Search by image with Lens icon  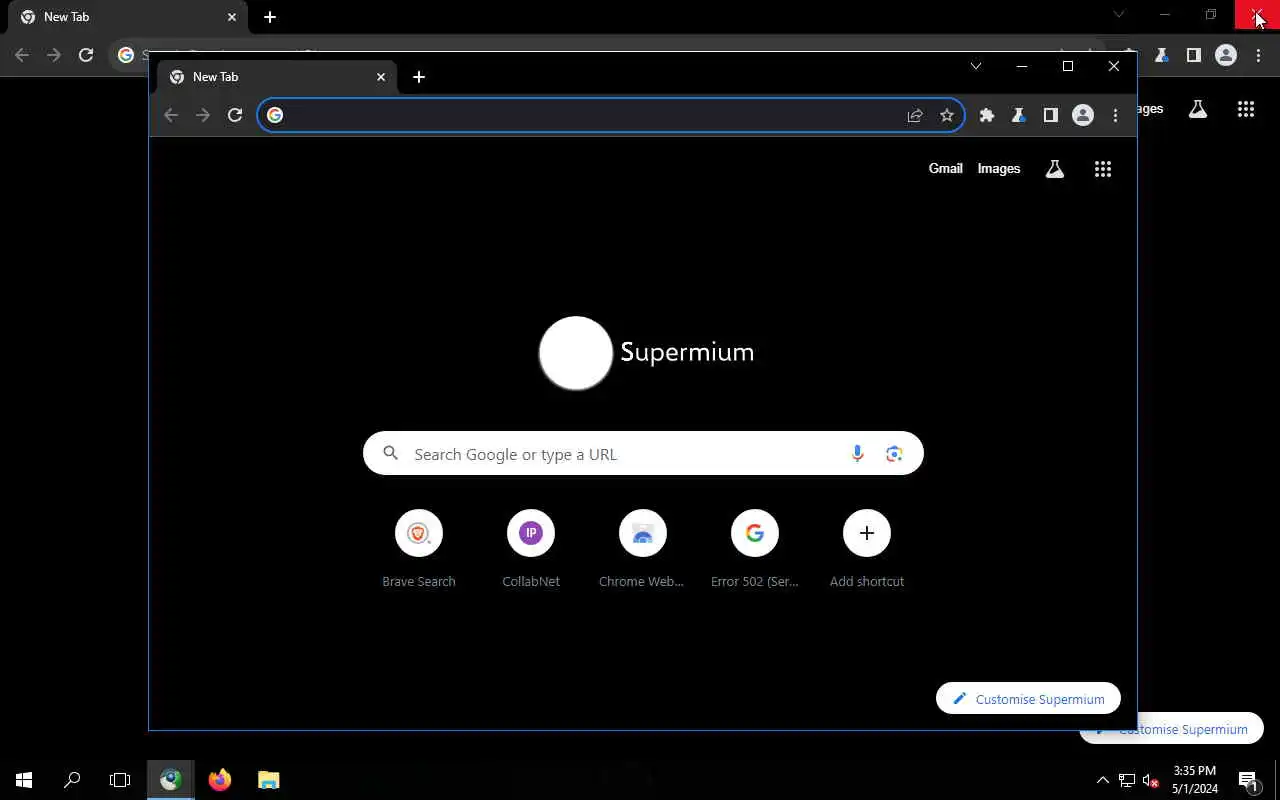[894, 454]
